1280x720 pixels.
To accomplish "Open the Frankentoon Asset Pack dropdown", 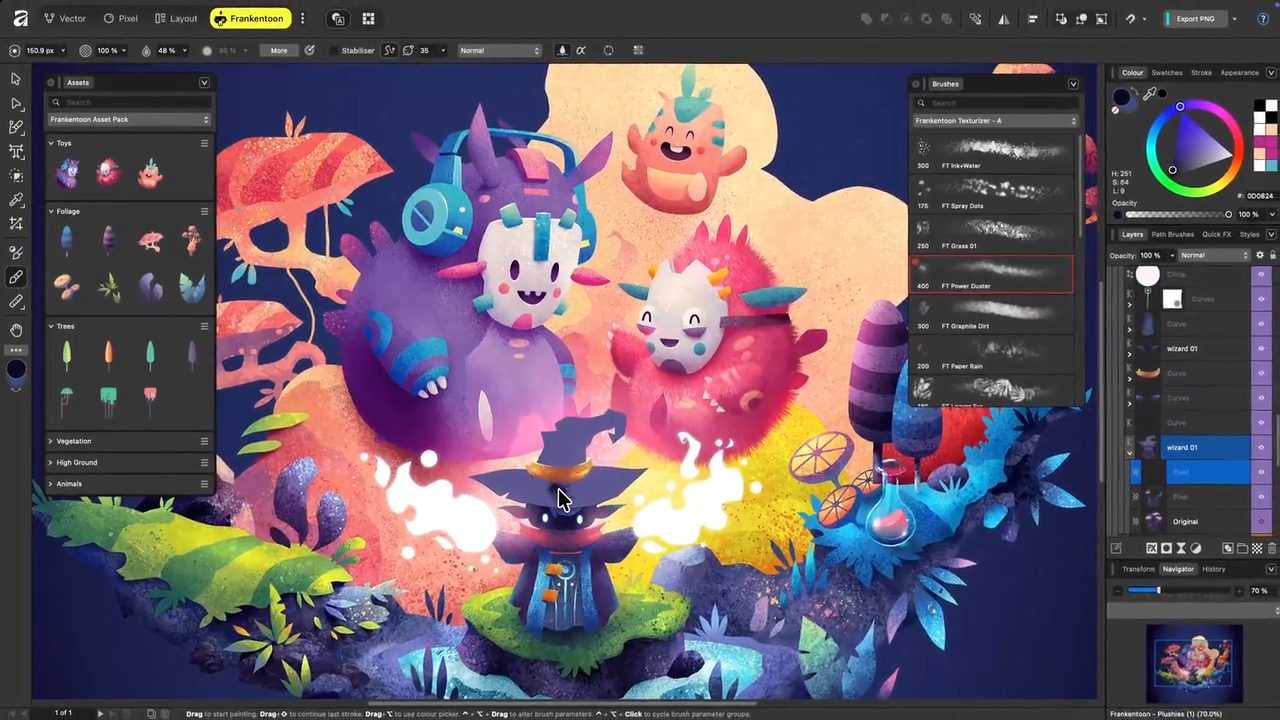I will coord(129,119).
